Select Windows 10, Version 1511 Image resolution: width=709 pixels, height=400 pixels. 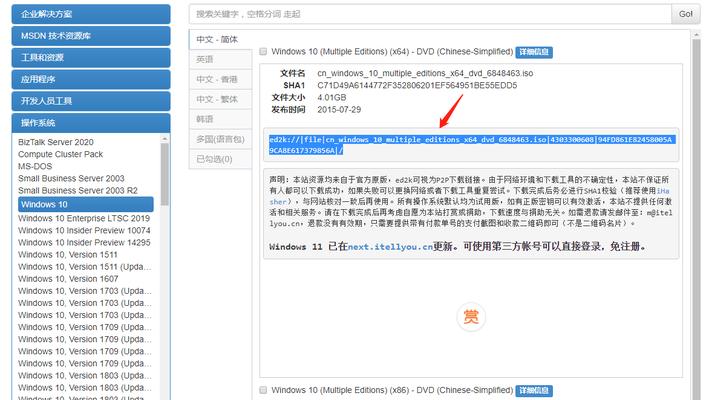tap(68, 255)
